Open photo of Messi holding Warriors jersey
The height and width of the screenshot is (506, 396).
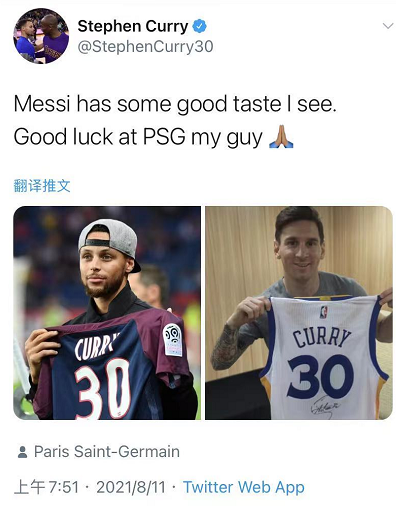pos(299,313)
